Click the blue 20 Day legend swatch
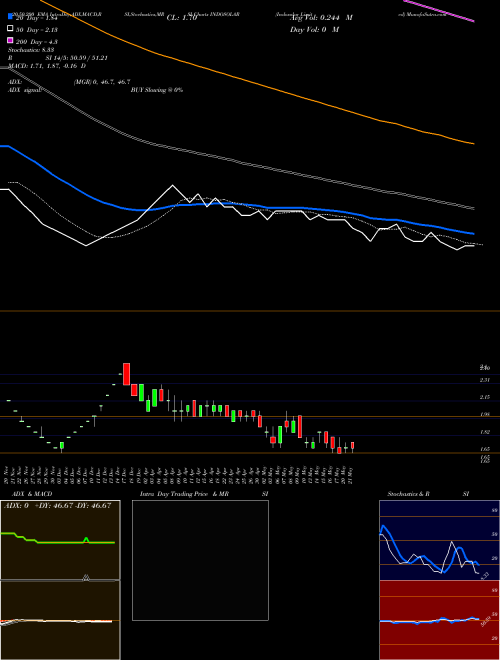 [x=10, y=17]
